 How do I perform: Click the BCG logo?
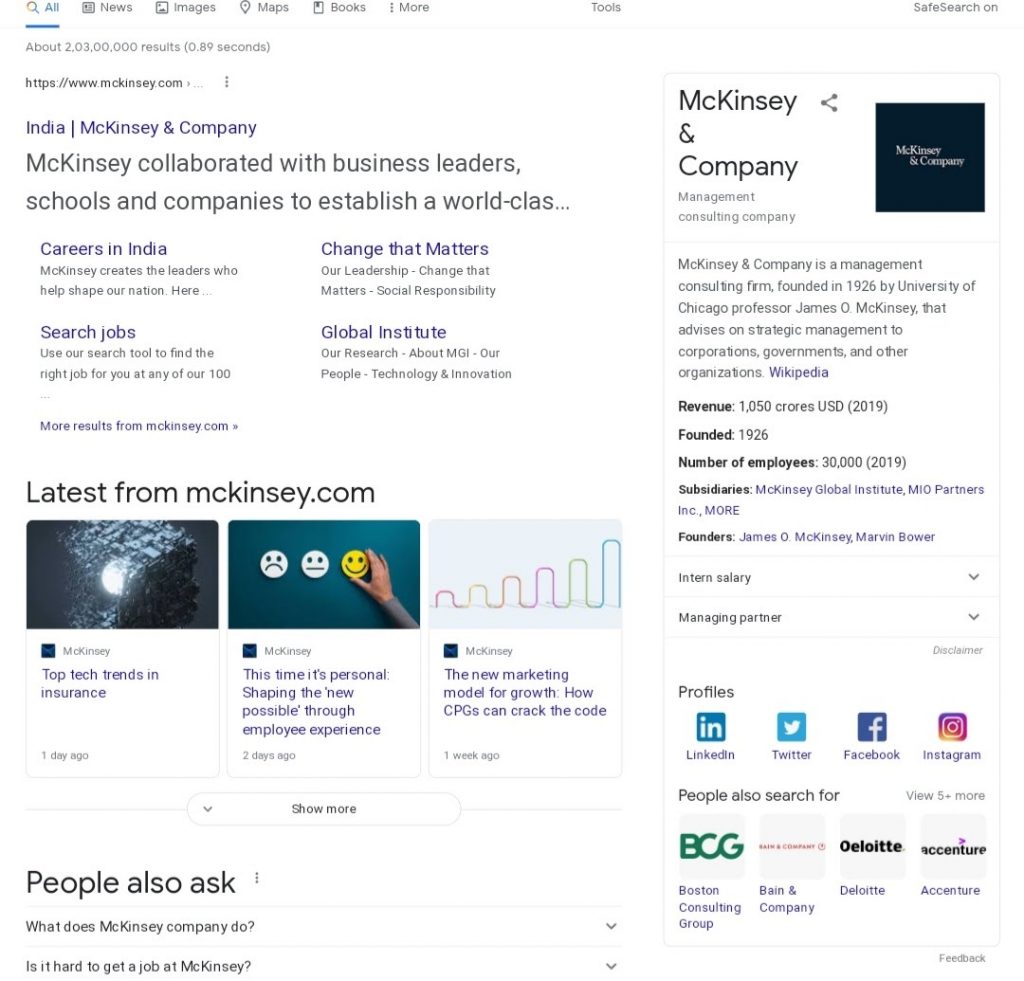click(x=711, y=846)
